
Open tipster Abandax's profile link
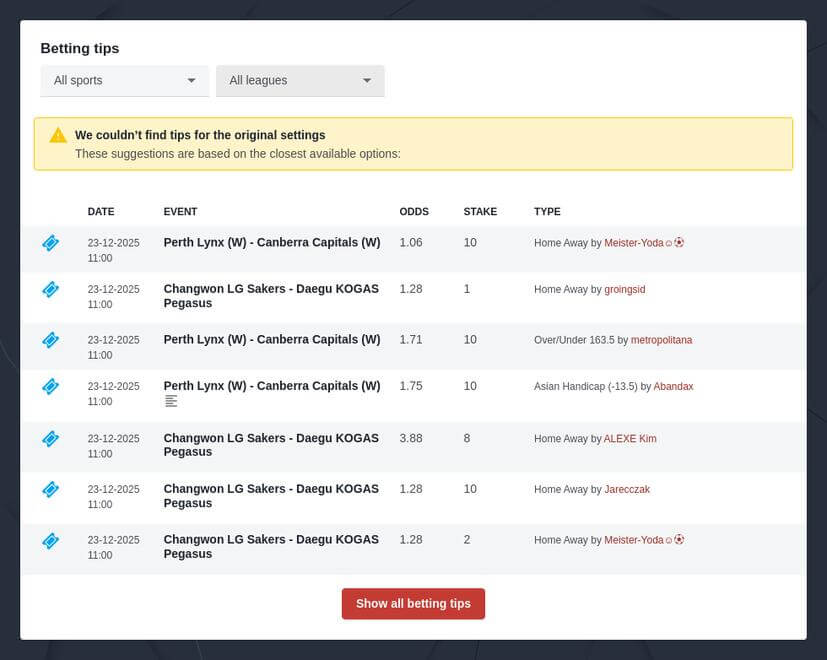coord(673,386)
